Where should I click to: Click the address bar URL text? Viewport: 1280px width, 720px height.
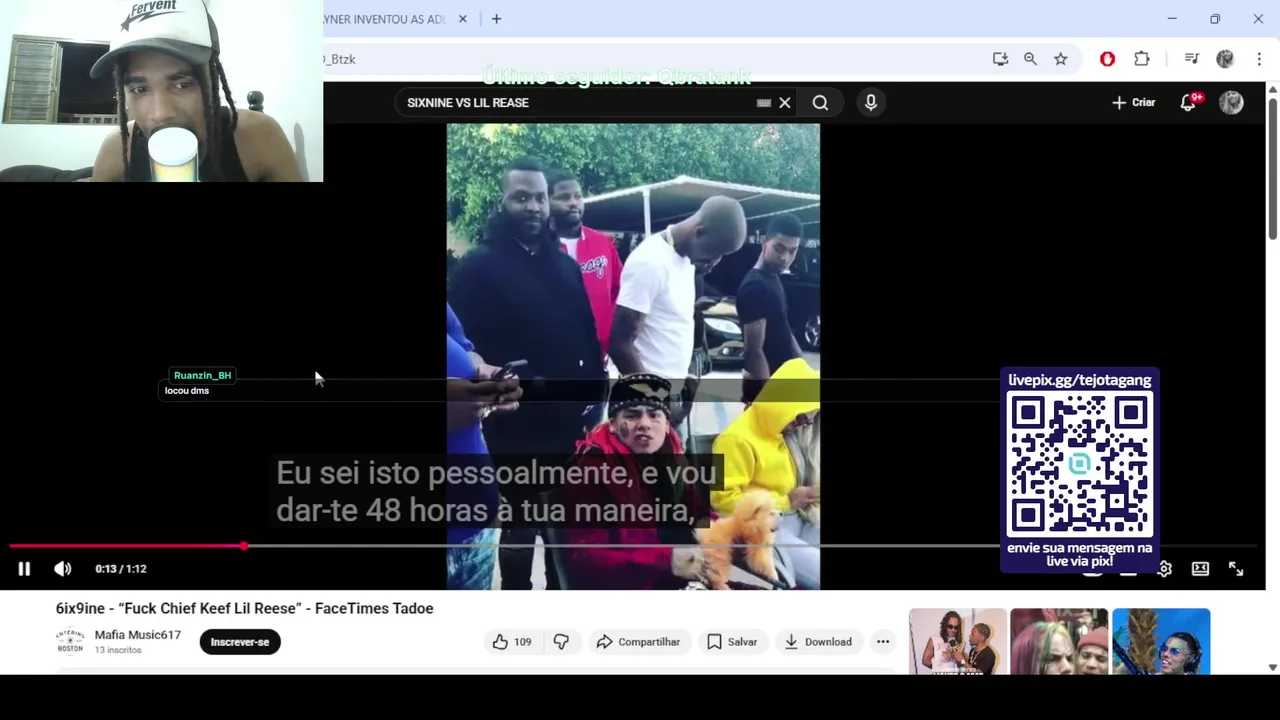340,59
